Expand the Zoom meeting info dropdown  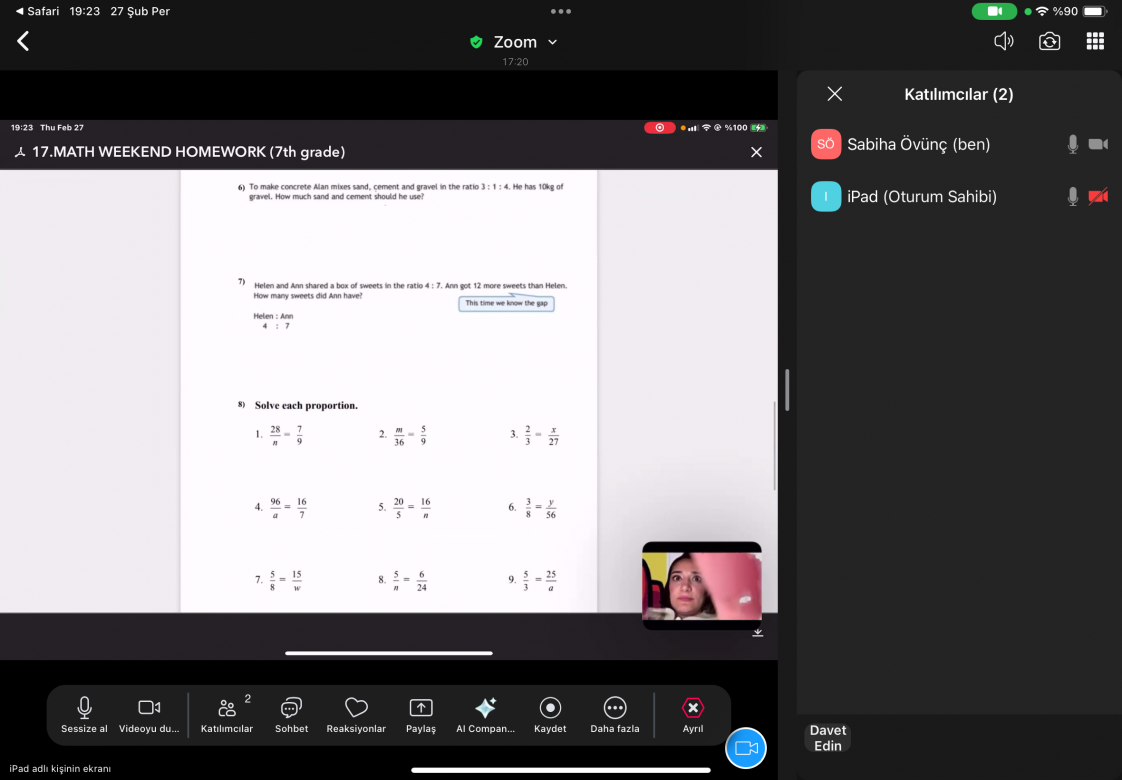coord(552,42)
